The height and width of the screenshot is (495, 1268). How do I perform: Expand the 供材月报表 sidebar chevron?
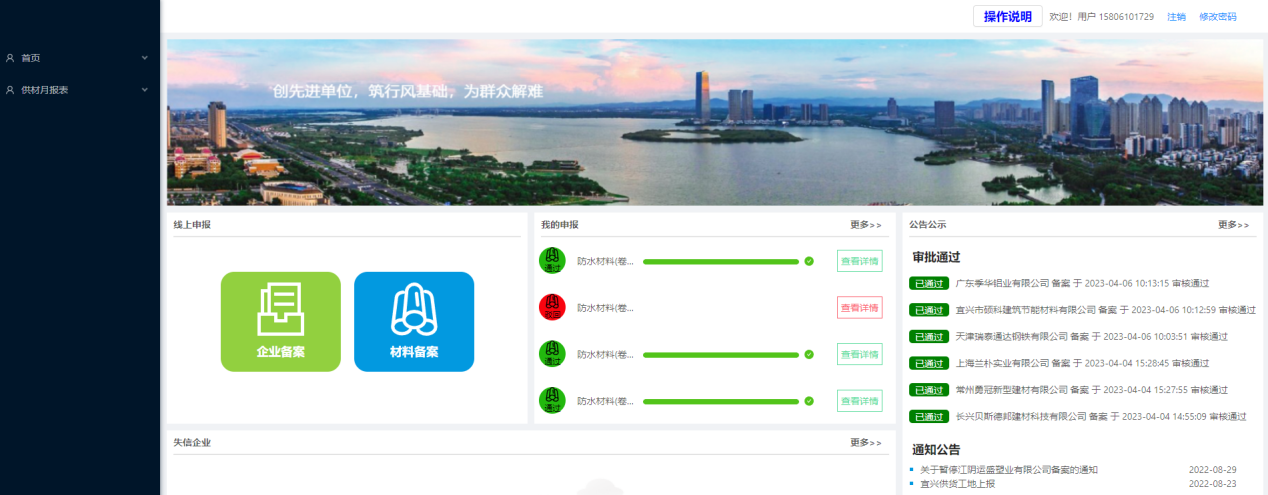(x=144, y=90)
